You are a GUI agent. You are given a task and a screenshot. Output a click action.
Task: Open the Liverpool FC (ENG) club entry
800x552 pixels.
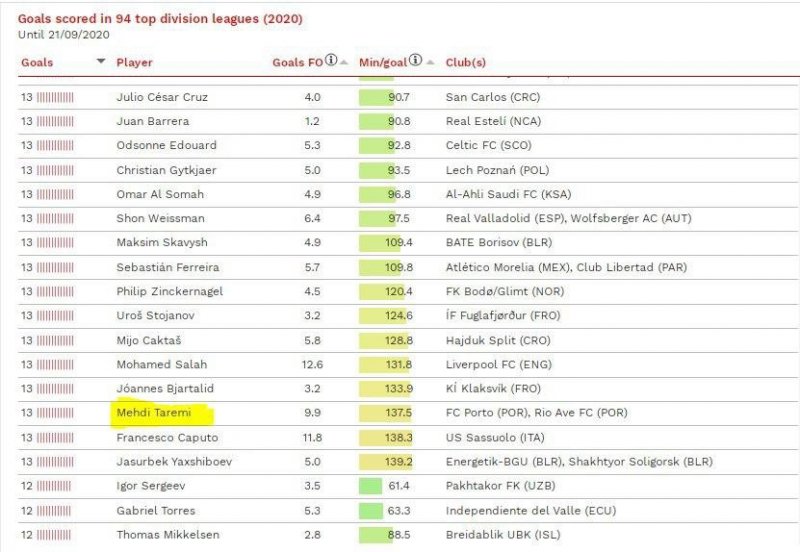tap(490, 365)
